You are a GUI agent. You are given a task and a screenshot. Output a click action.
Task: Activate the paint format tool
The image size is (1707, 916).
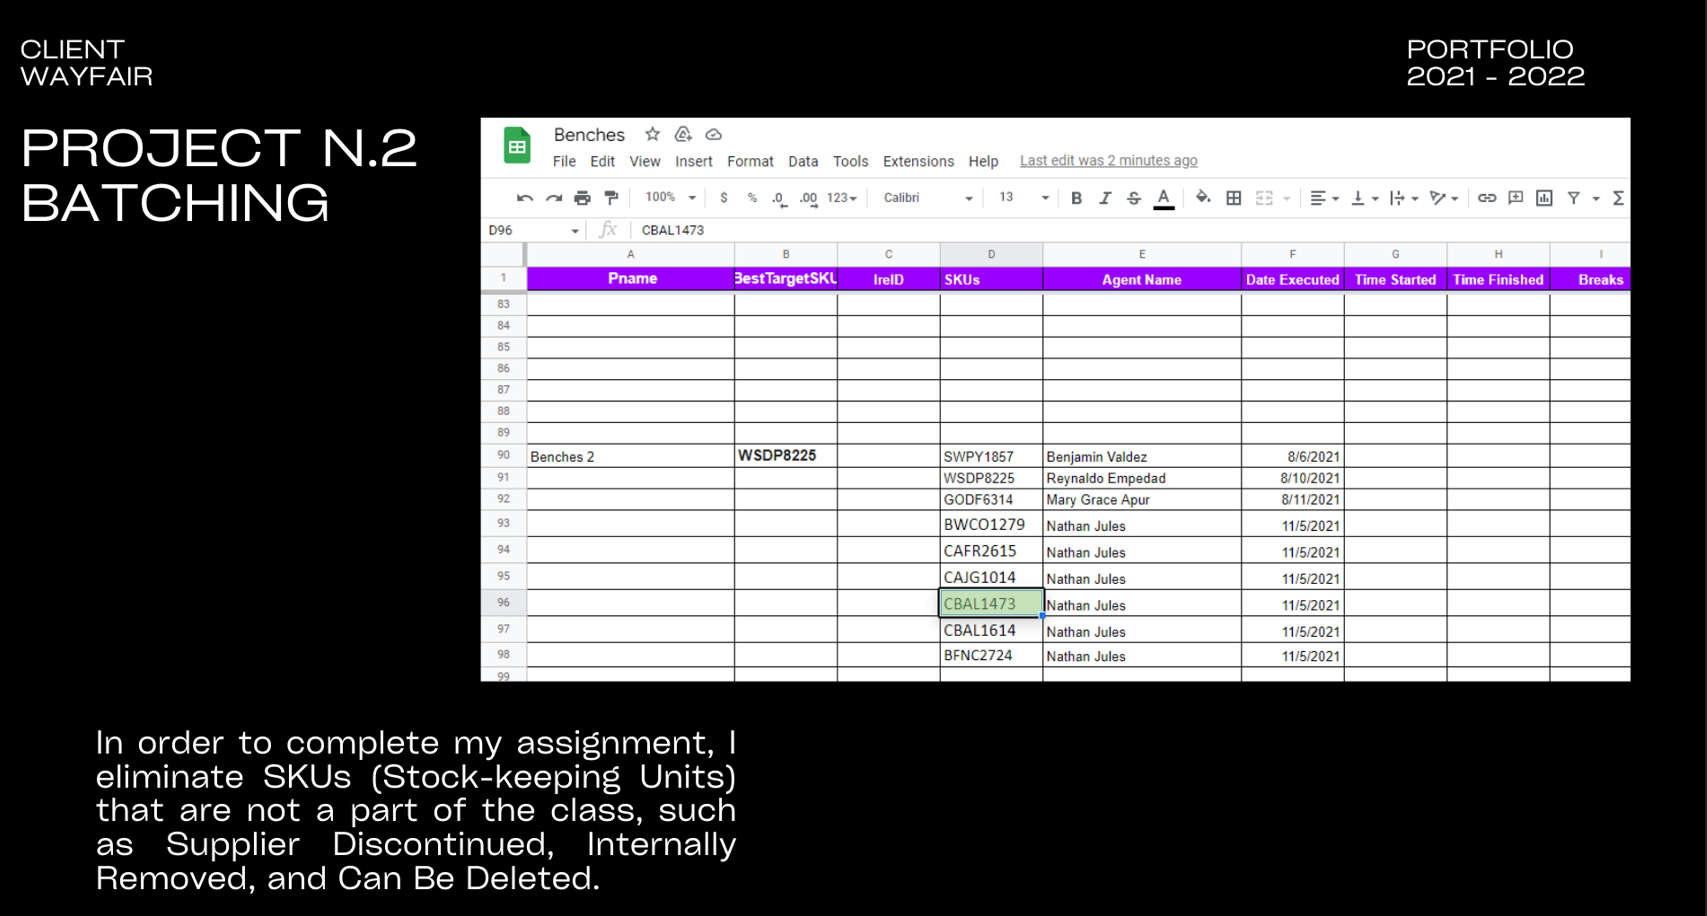pos(611,198)
